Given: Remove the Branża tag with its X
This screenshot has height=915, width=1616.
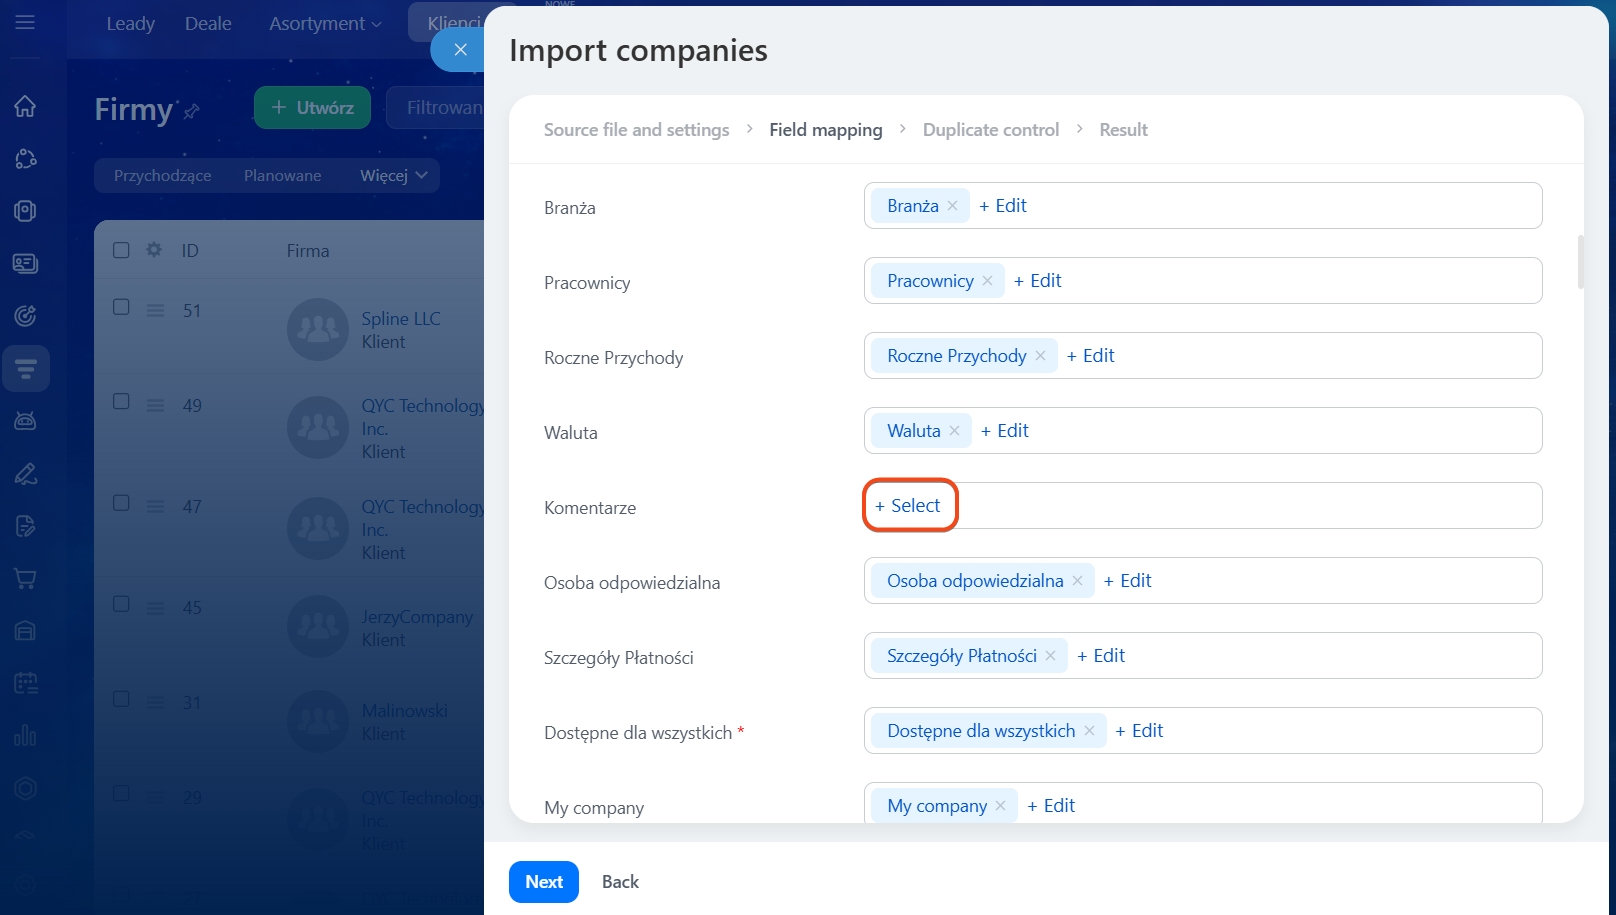Looking at the screenshot, I should click(952, 206).
